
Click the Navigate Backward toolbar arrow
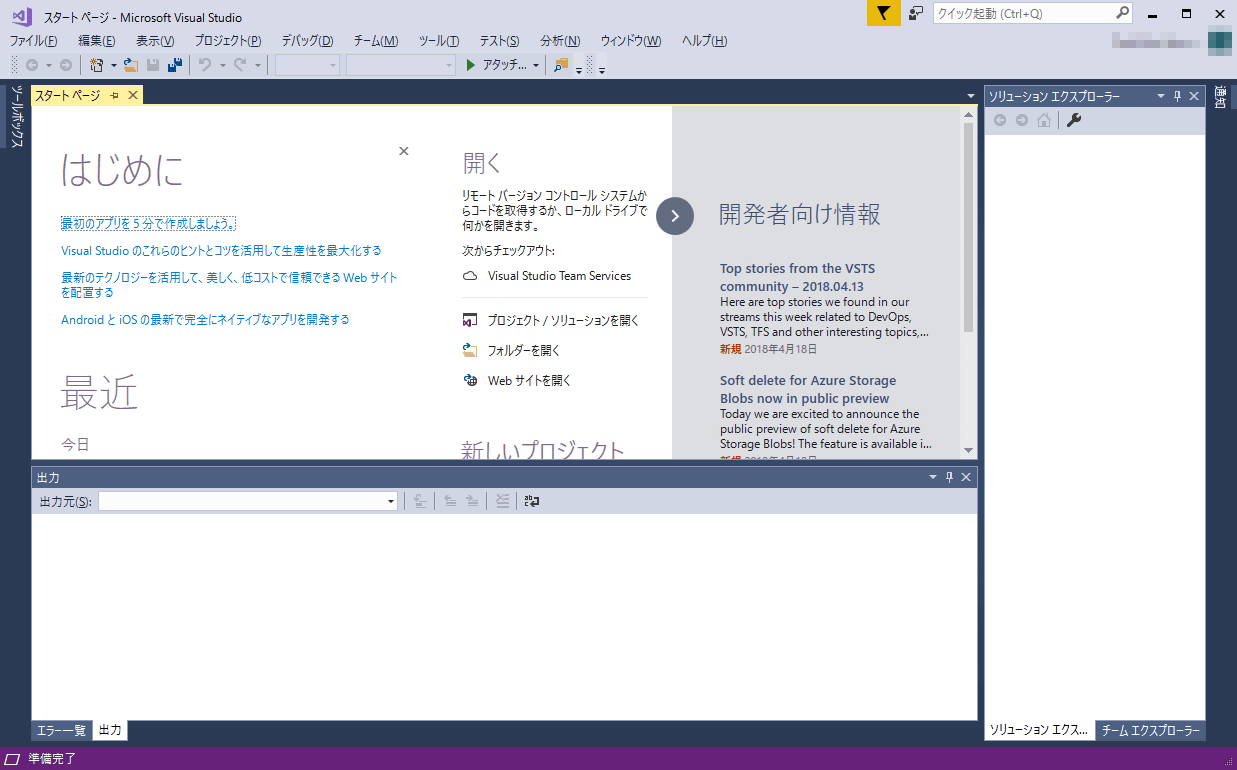[32, 65]
